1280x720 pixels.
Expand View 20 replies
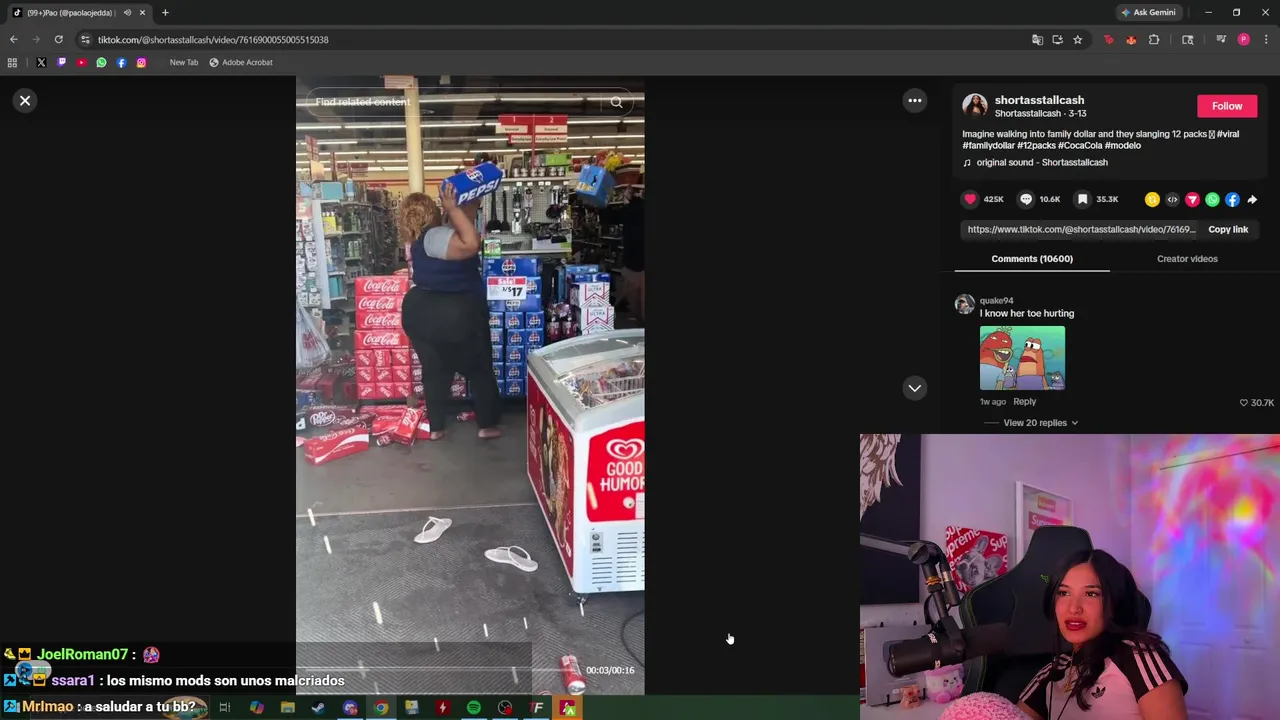[1040, 423]
